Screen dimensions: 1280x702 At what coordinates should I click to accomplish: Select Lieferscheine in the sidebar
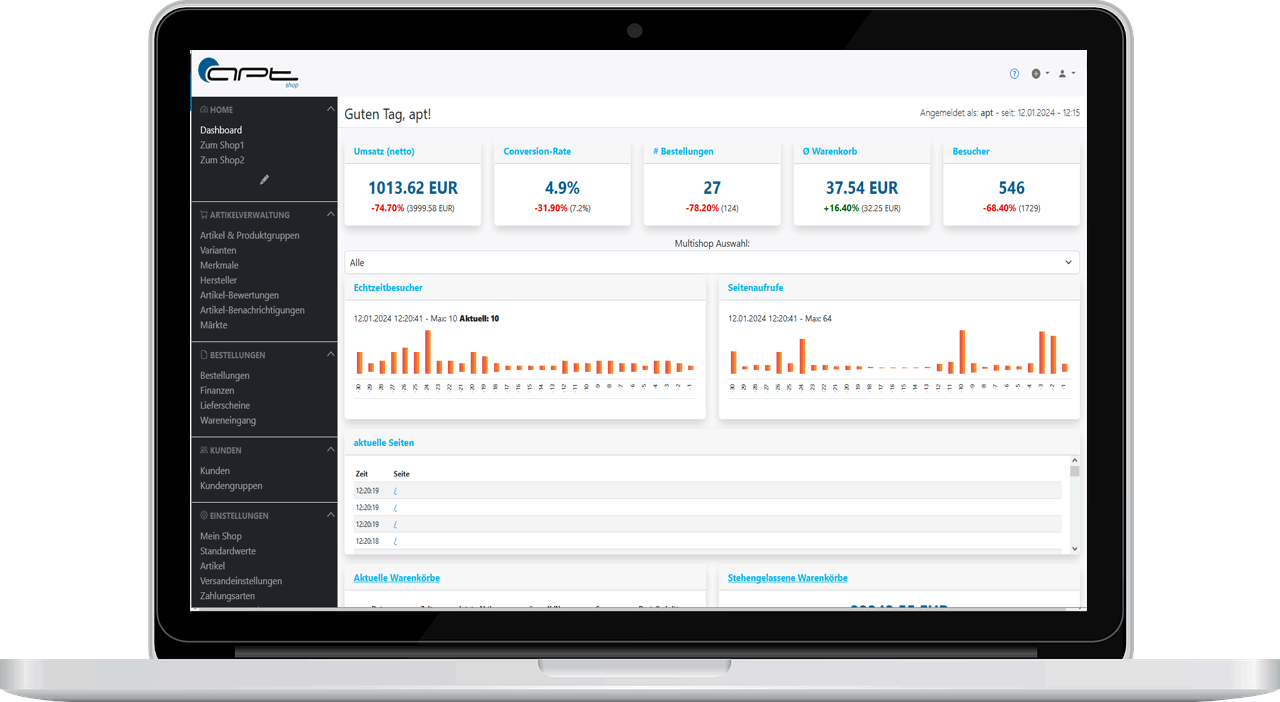[x=225, y=406]
